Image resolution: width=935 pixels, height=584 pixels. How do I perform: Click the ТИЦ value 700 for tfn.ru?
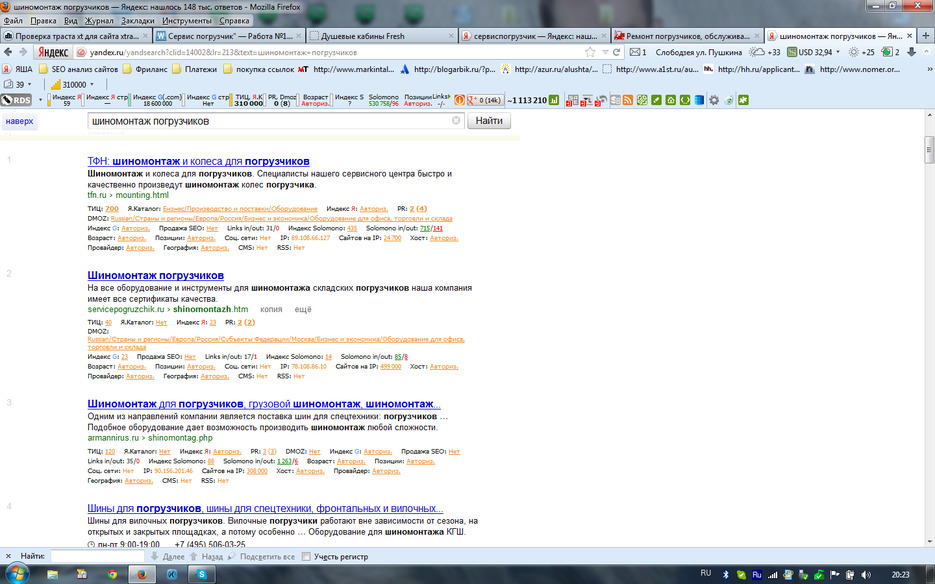pyautogui.click(x=112, y=209)
